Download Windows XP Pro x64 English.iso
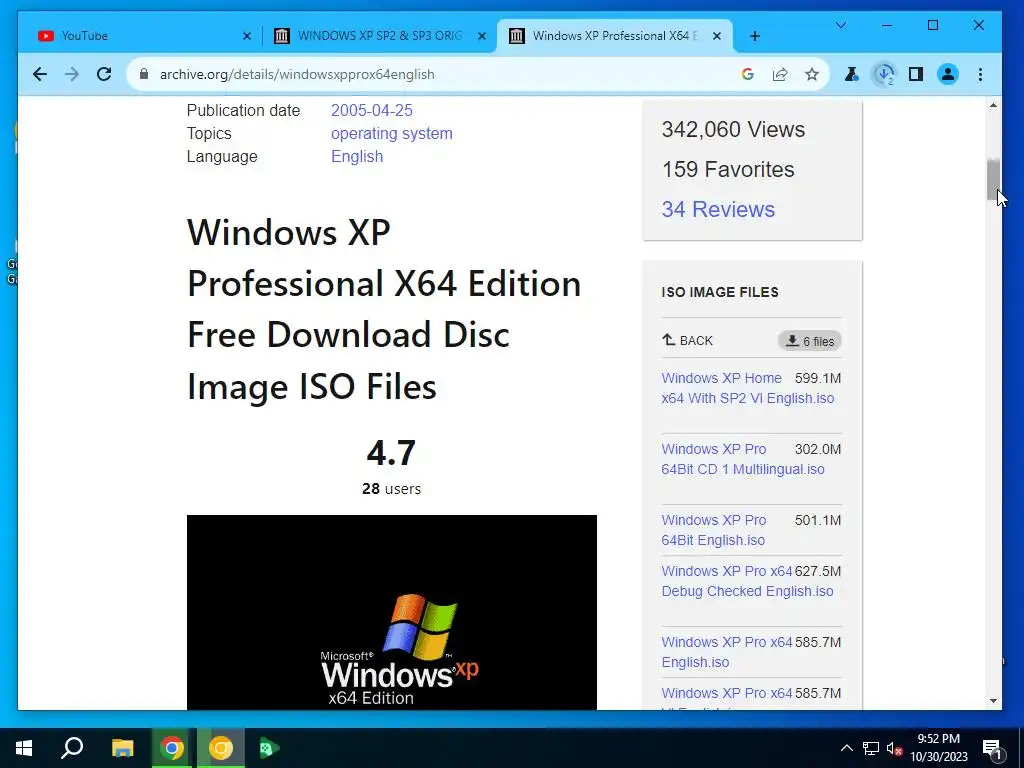Viewport: 1024px width, 768px height. (727, 652)
